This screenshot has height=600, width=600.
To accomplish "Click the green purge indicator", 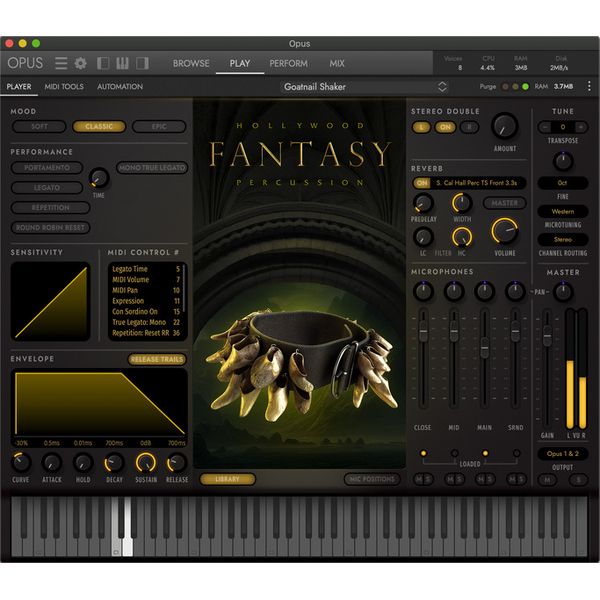I will [x=525, y=87].
